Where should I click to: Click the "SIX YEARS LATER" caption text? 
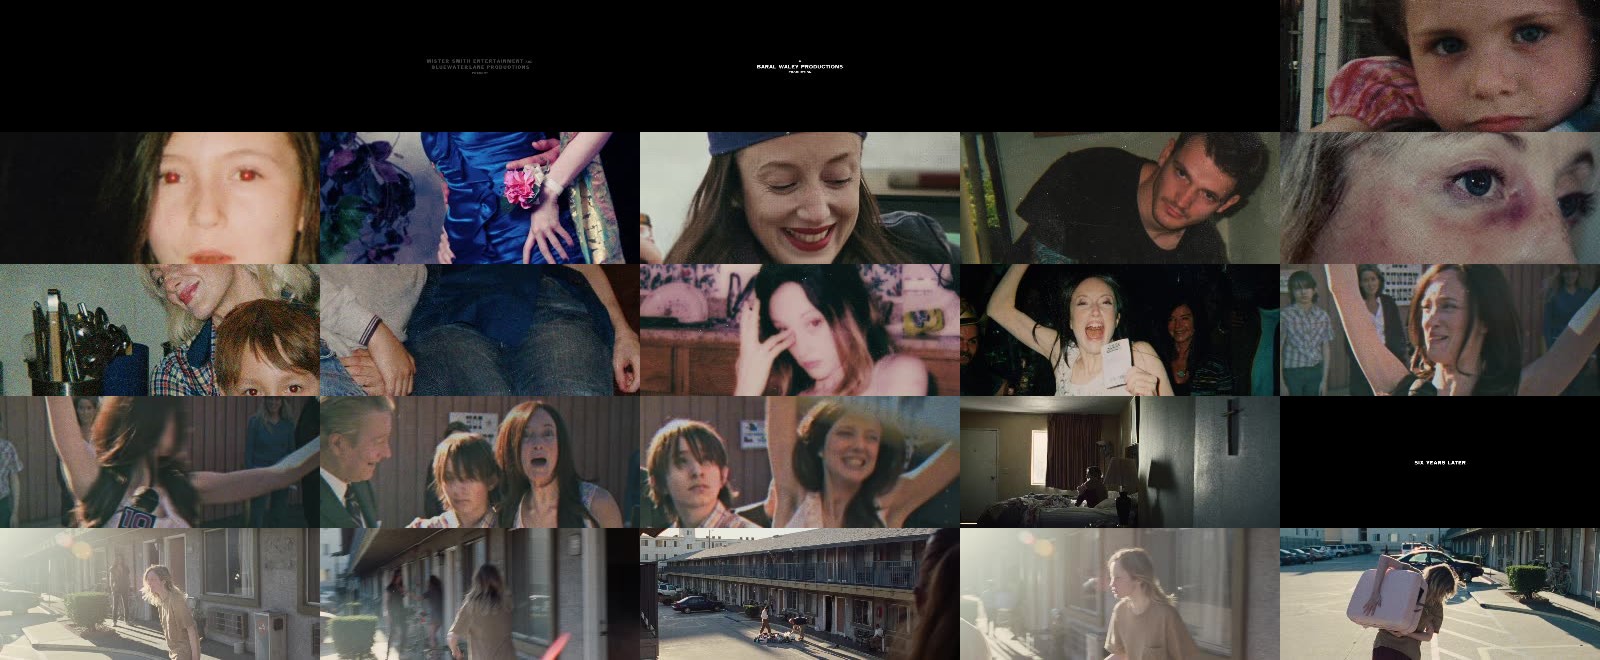click(x=1440, y=463)
